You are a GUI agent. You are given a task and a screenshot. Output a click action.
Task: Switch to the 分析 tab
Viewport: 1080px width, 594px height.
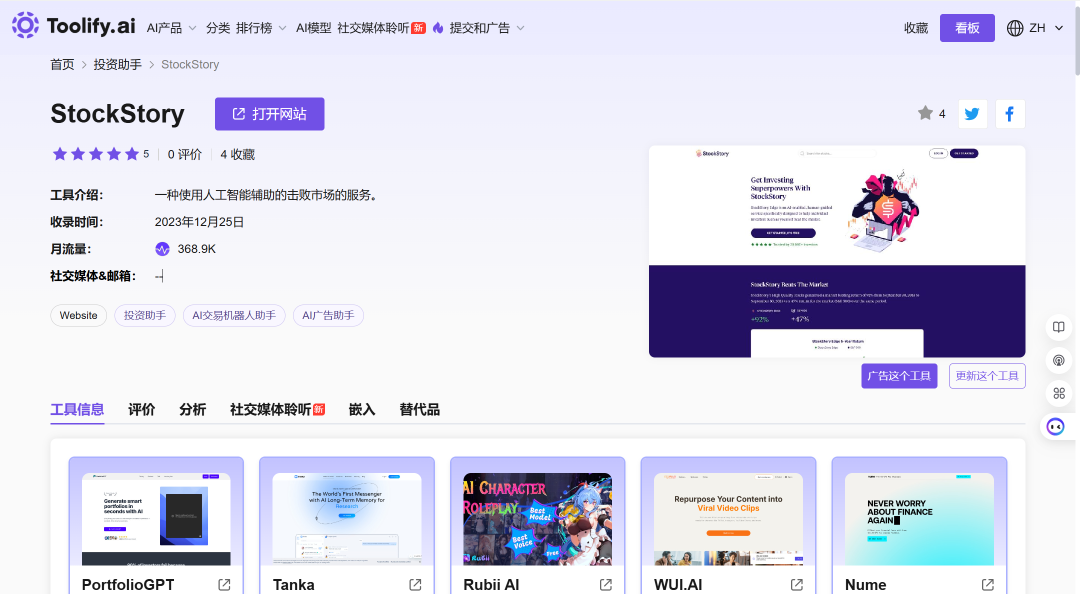tap(193, 409)
